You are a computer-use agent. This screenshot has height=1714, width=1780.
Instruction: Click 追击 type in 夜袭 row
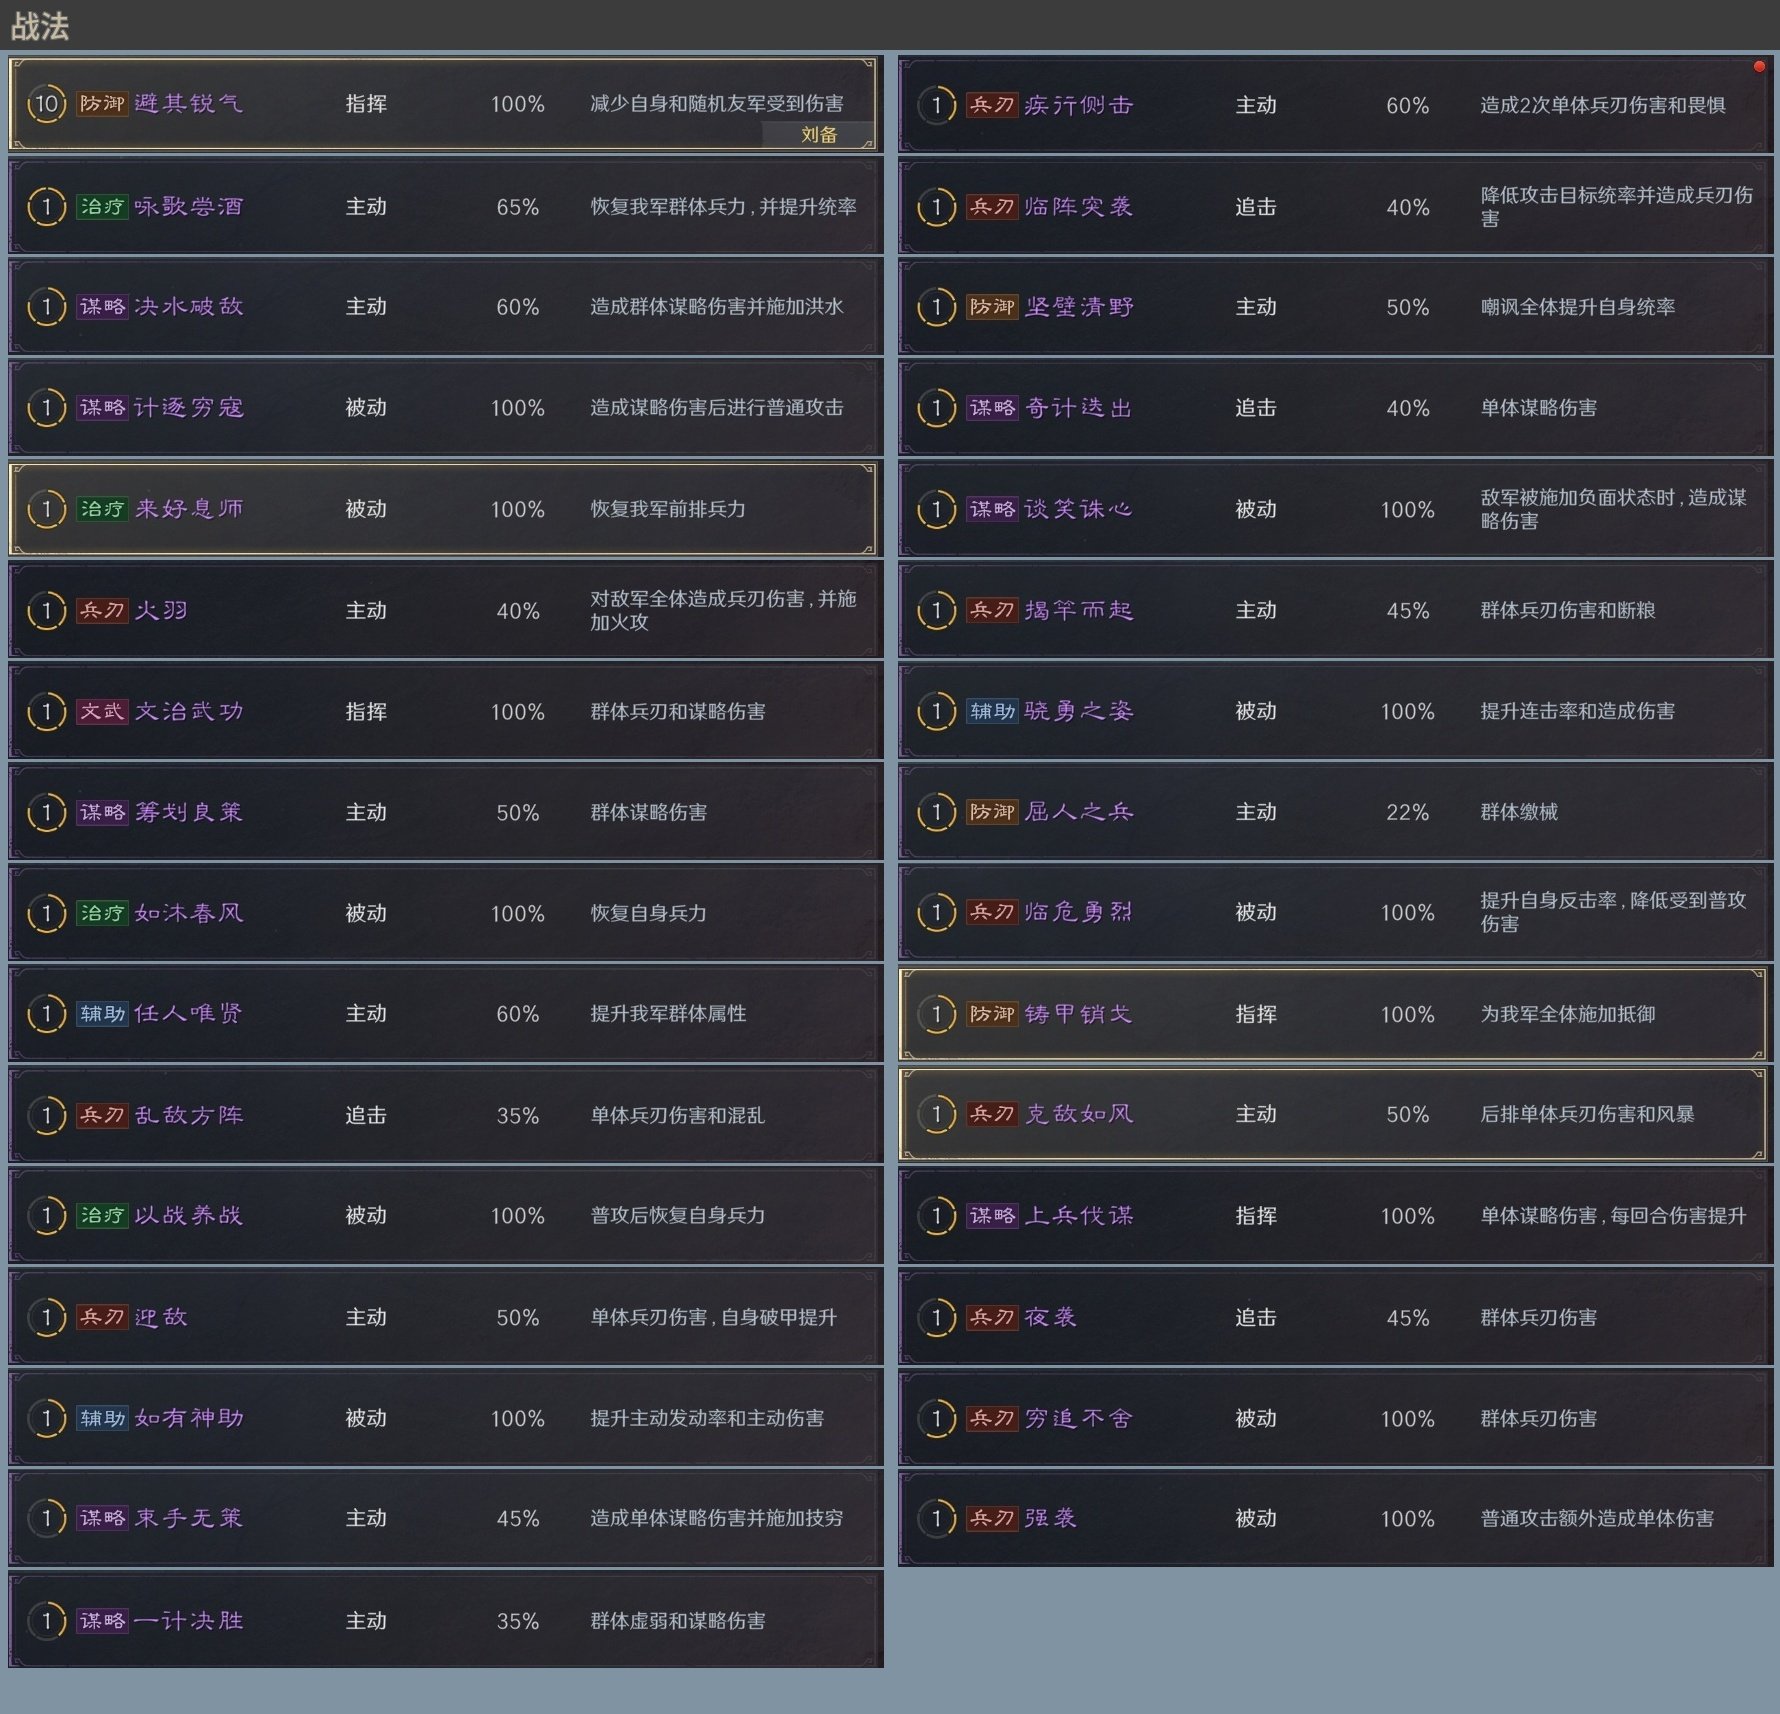(1256, 1318)
